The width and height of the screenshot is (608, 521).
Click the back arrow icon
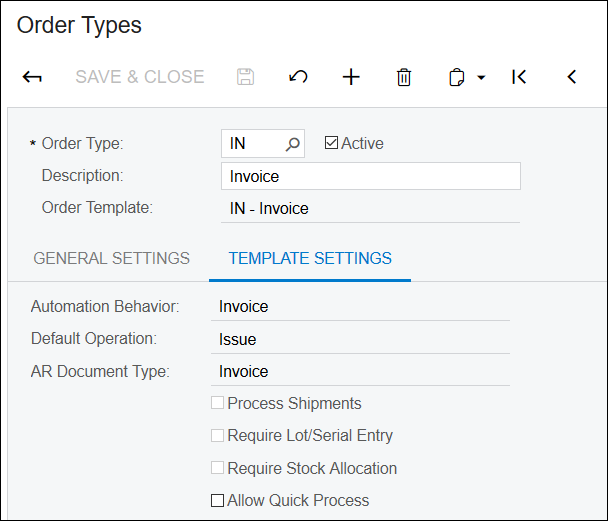point(32,77)
